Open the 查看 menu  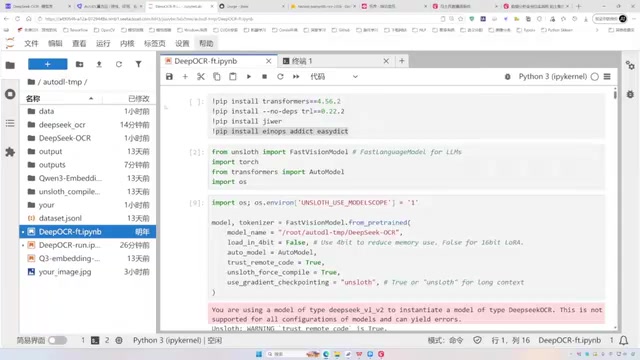79,44
